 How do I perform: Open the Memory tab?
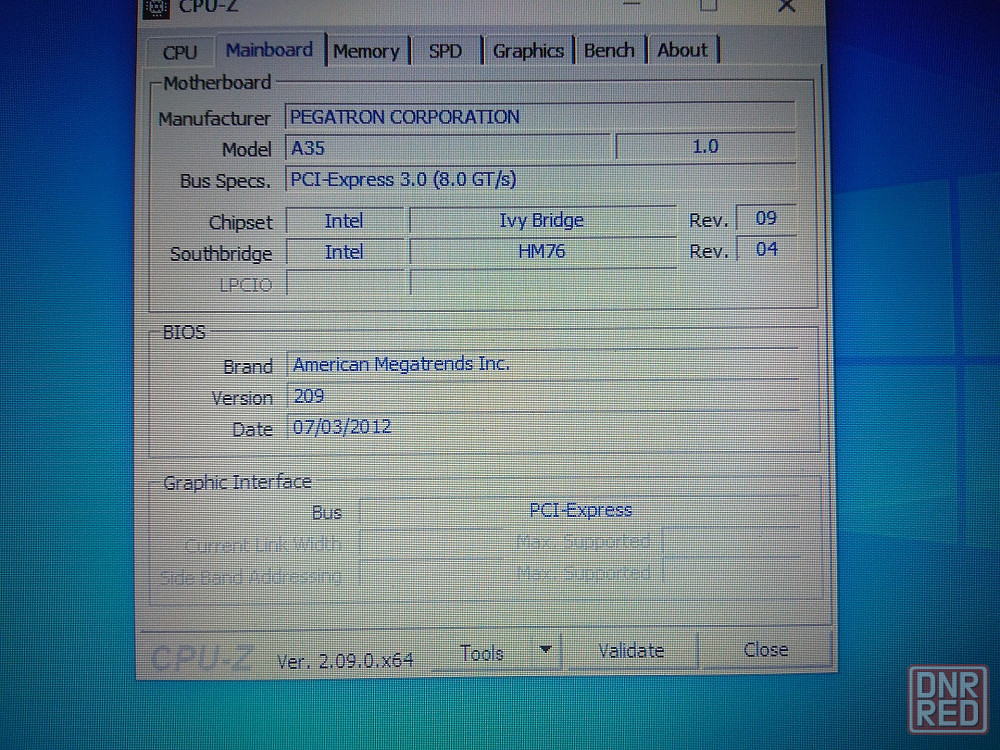[367, 51]
